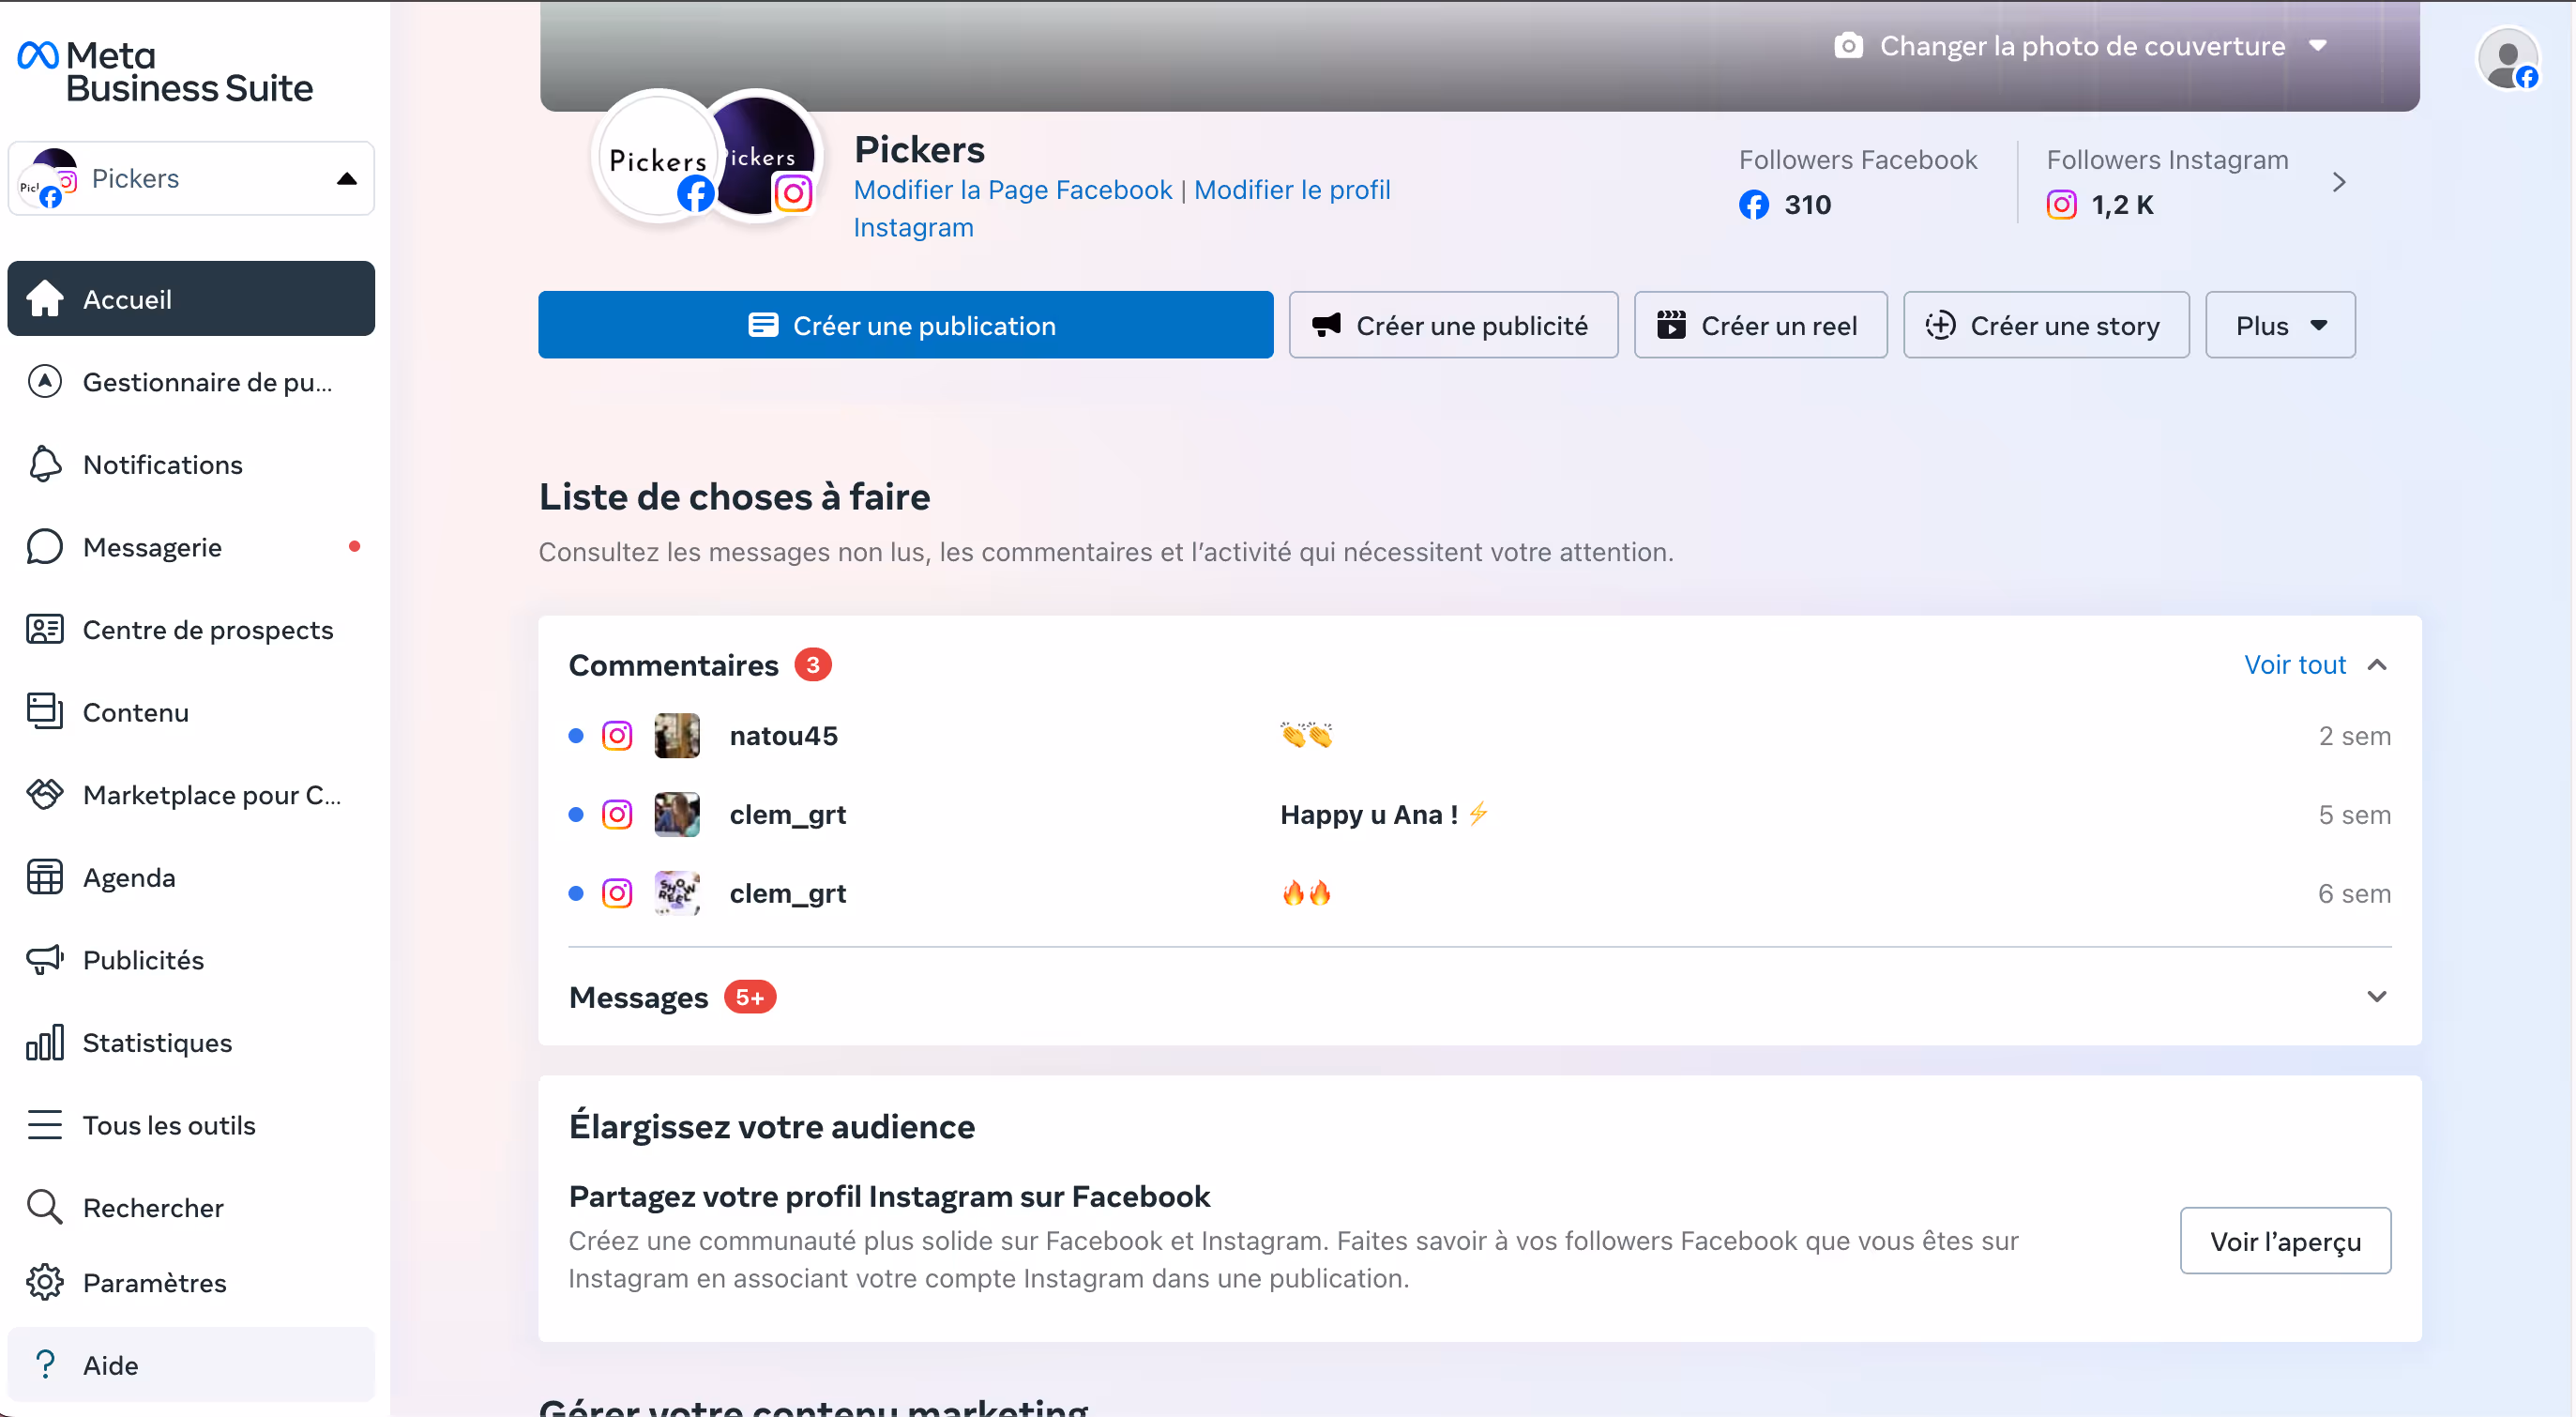Click the Instagram icon next to 1,2 K followers
Image resolution: width=2576 pixels, height=1417 pixels.
coord(2061,205)
